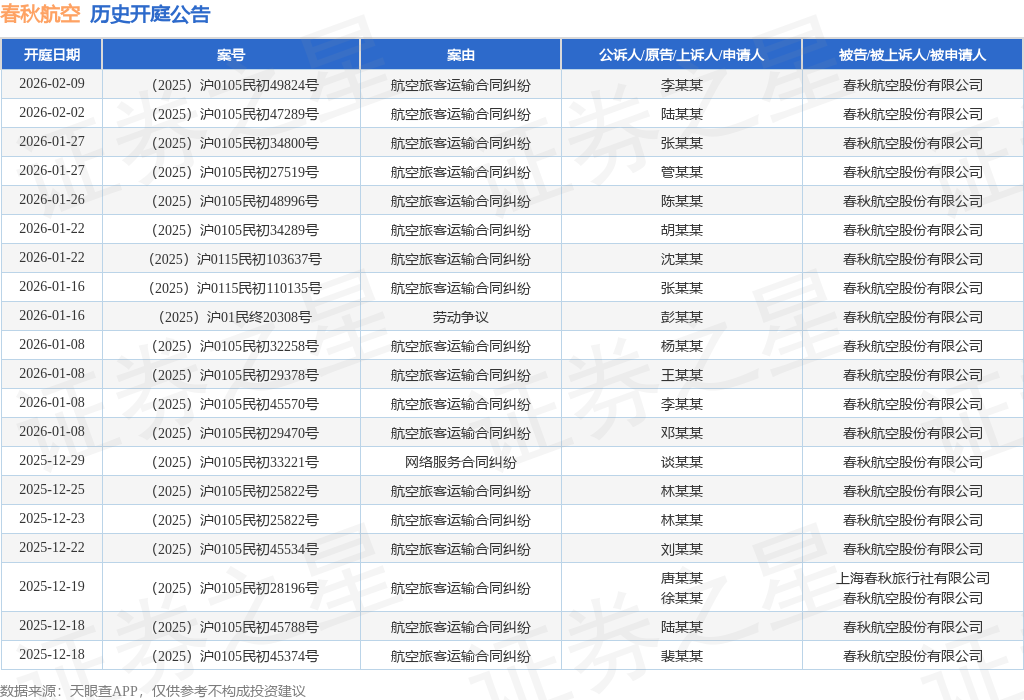Screen dimensions: 1024x700
Task: Select plaintiff 胡某某
Action: coord(681,230)
